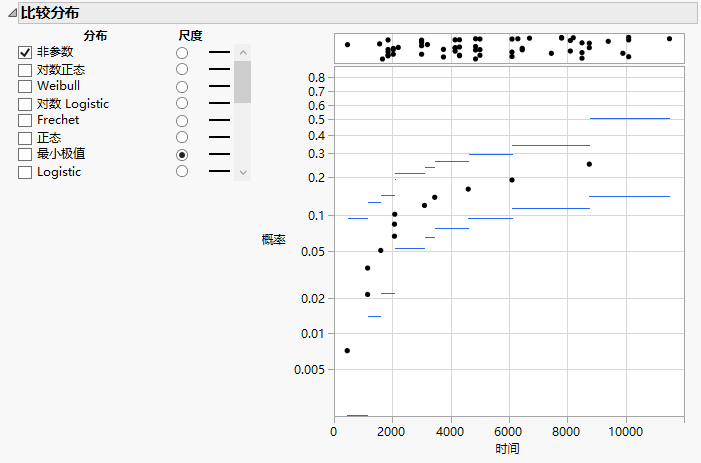
Task: Click the highest probability point near time 8800
Action: 589,164
